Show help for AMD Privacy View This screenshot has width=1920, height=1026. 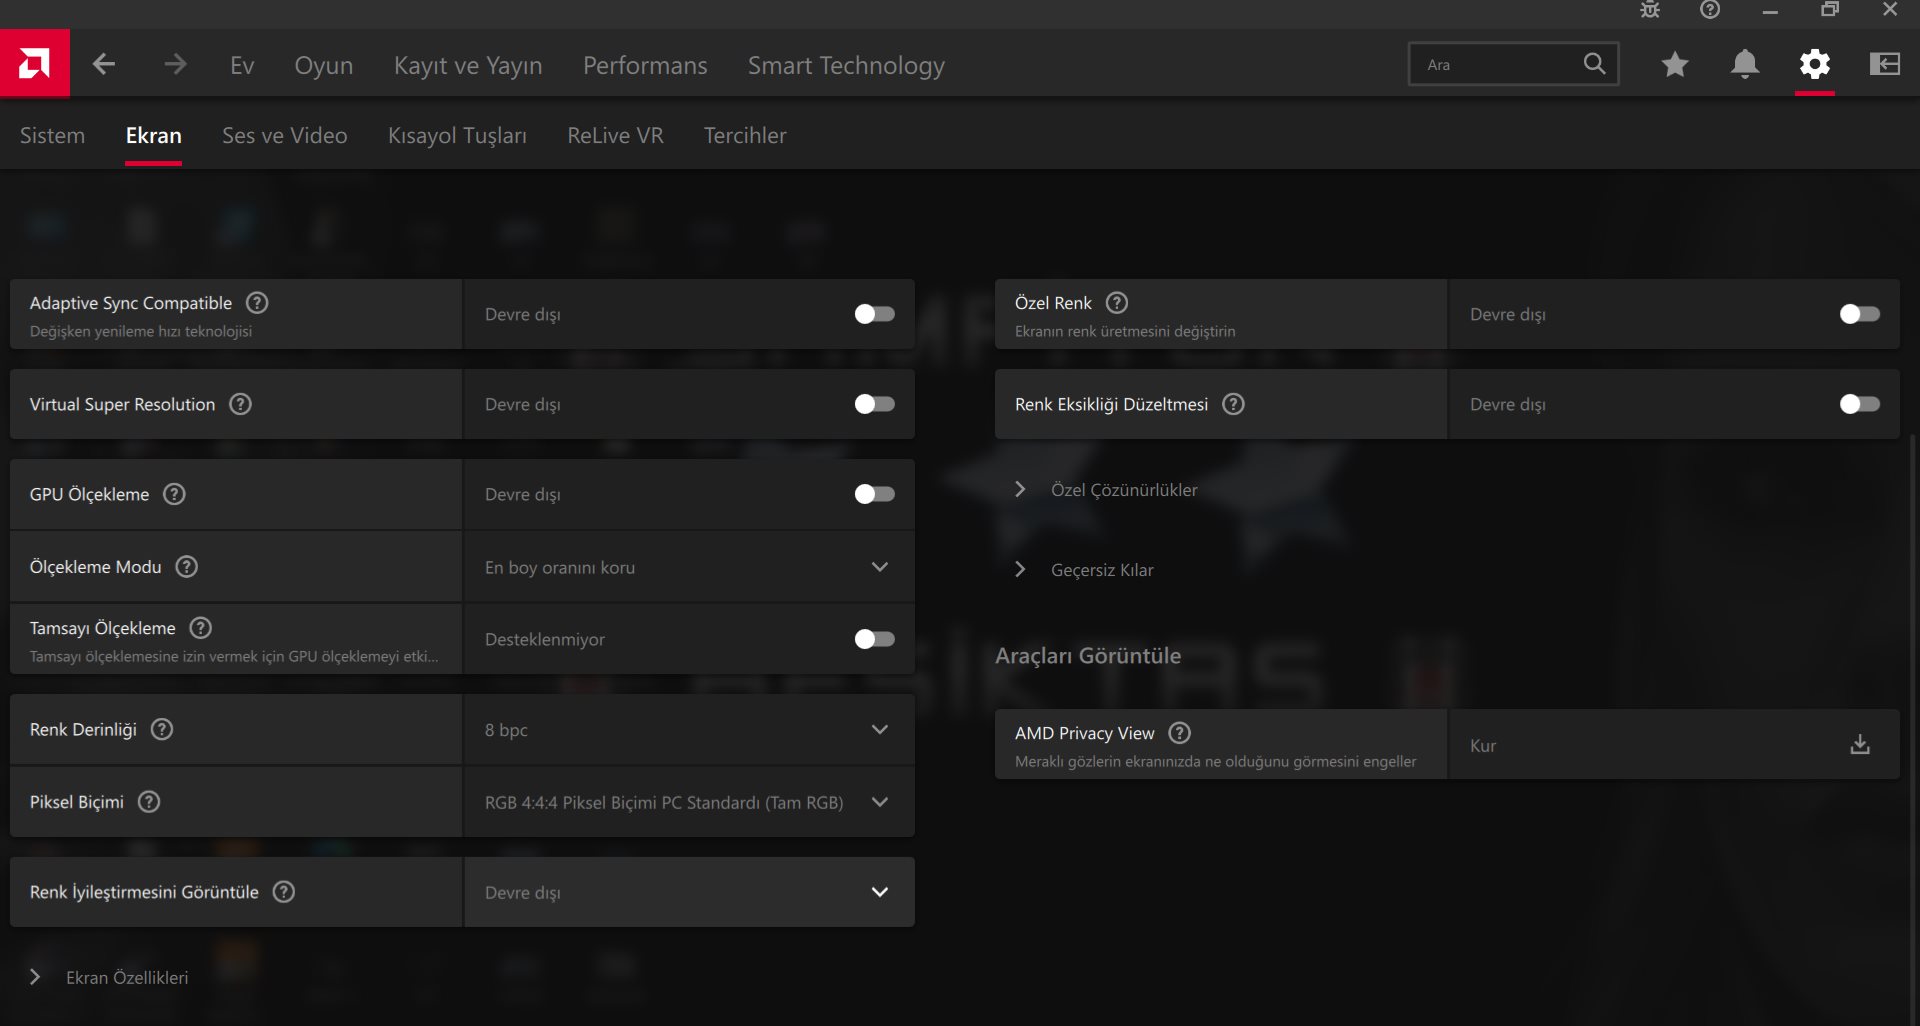coord(1179,733)
